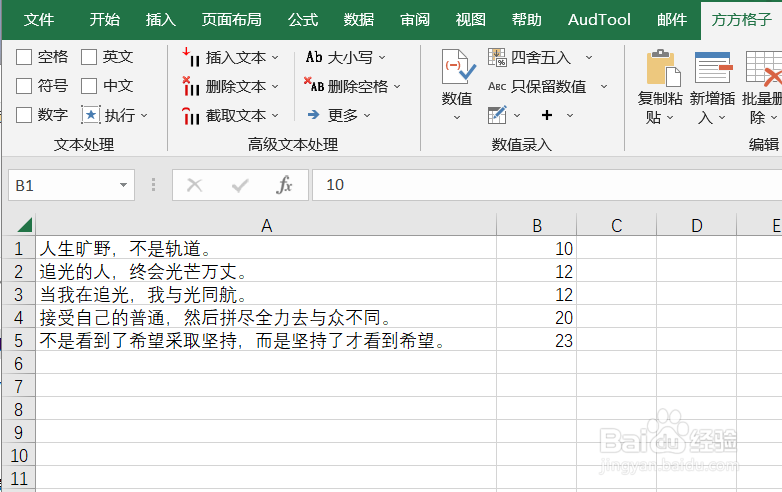This screenshot has width=782, height=492.
Task: Click the large 数值 document icon
Action: point(458,67)
